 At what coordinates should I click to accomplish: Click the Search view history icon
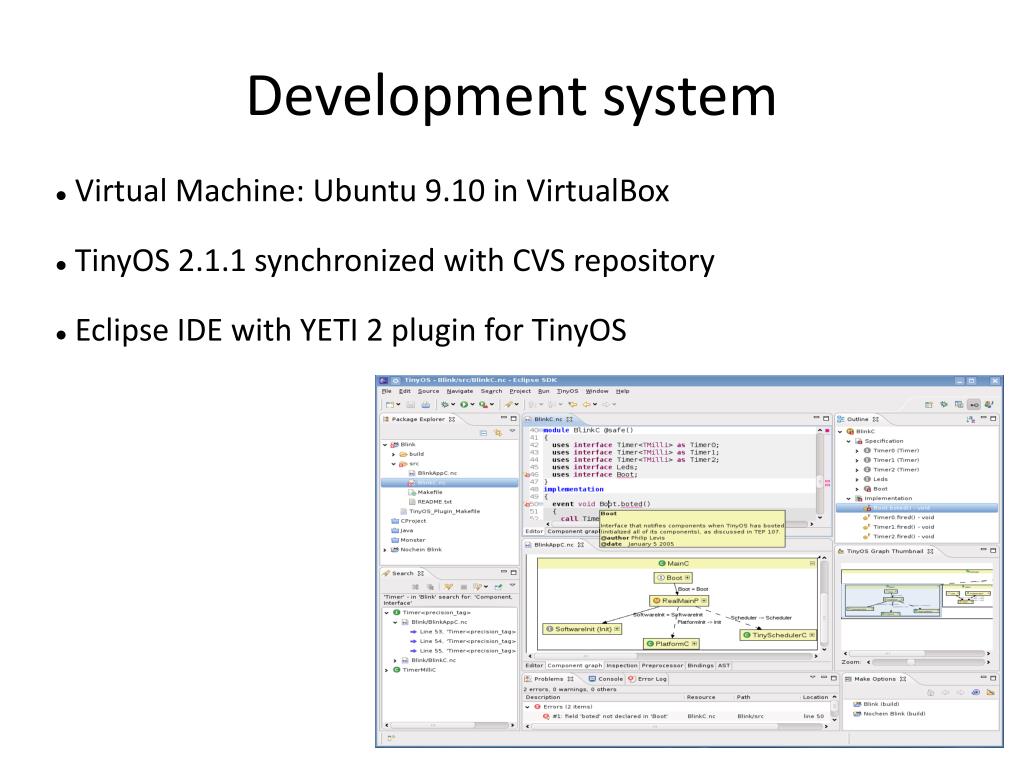[479, 587]
